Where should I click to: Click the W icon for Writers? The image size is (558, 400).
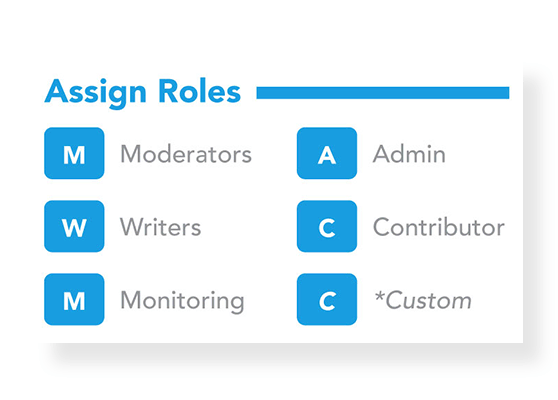coord(74,226)
